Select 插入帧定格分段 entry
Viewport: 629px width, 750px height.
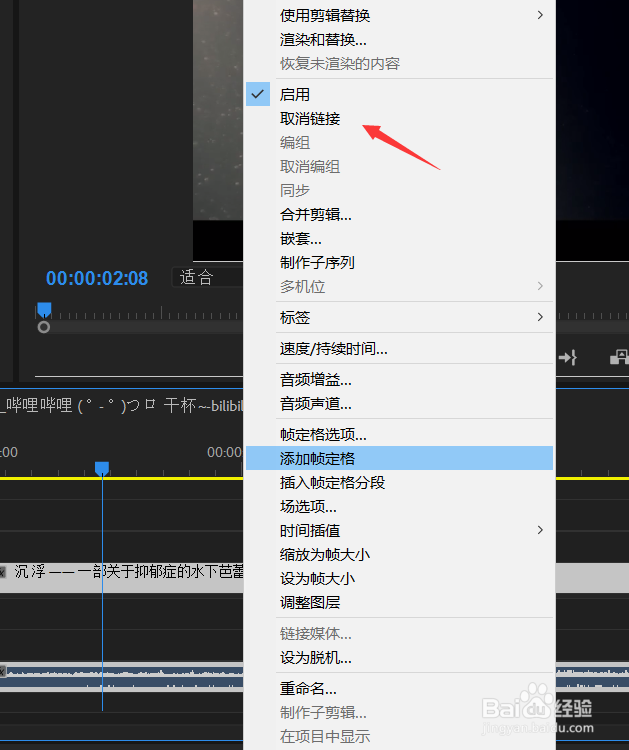(x=399, y=482)
